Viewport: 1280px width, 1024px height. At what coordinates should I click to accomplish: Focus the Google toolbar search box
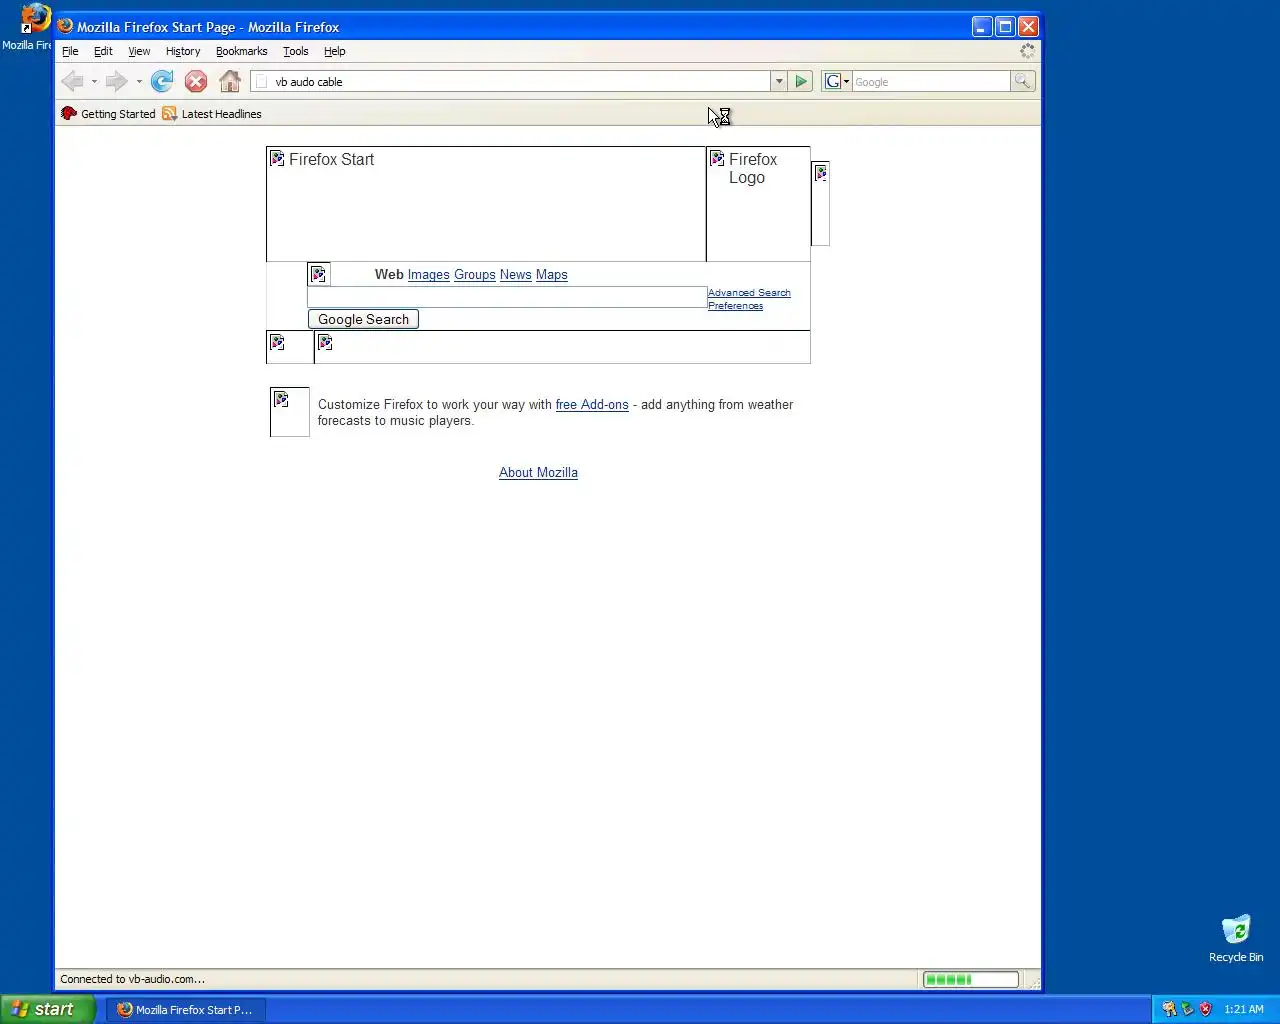pos(931,82)
